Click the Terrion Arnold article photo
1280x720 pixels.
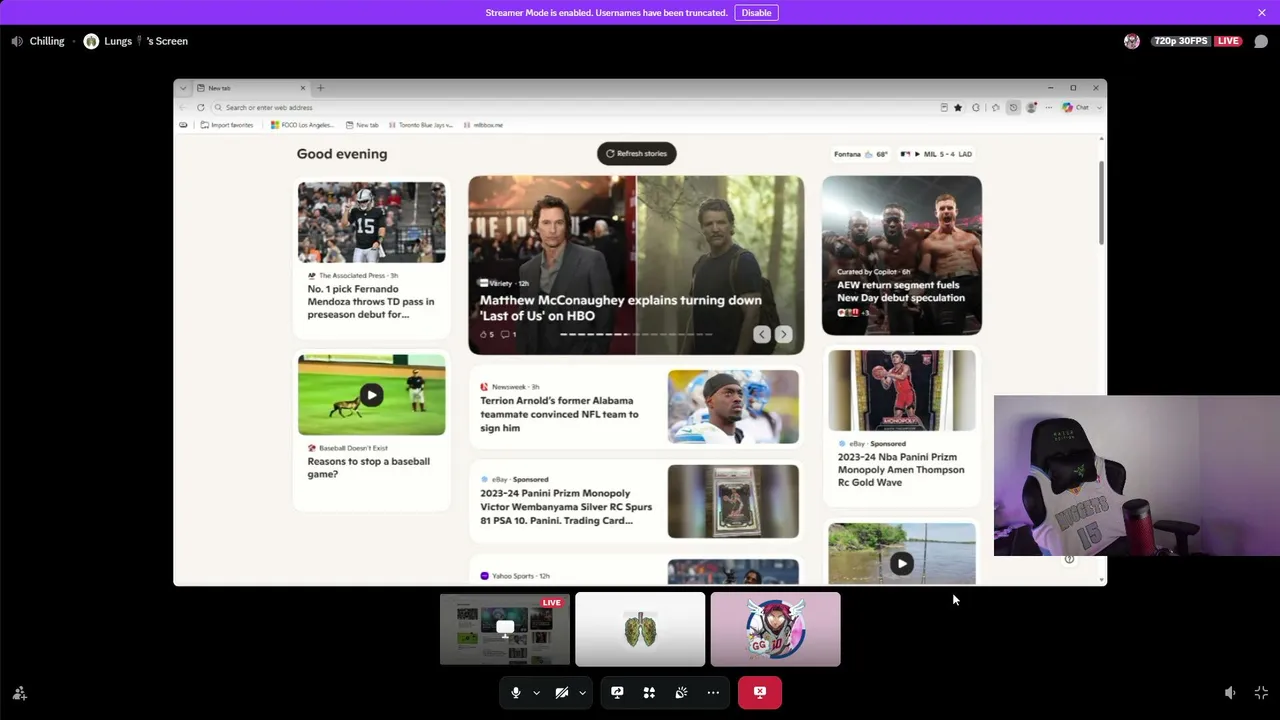(733, 406)
